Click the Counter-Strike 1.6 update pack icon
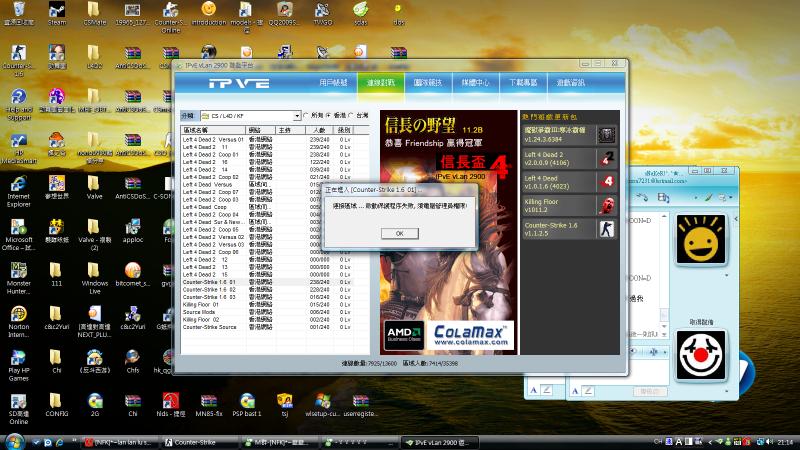Image resolution: width=800 pixels, height=450 pixels. [x=606, y=228]
